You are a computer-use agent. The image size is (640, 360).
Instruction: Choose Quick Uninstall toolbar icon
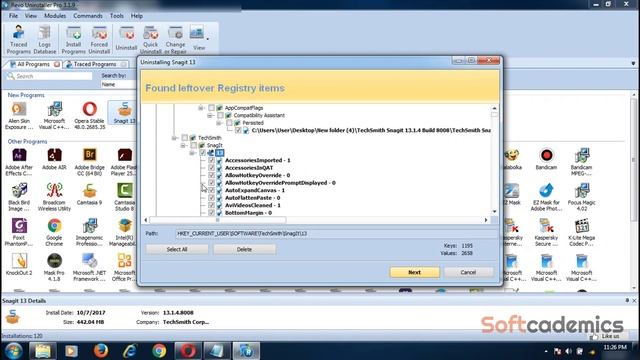point(151,39)
